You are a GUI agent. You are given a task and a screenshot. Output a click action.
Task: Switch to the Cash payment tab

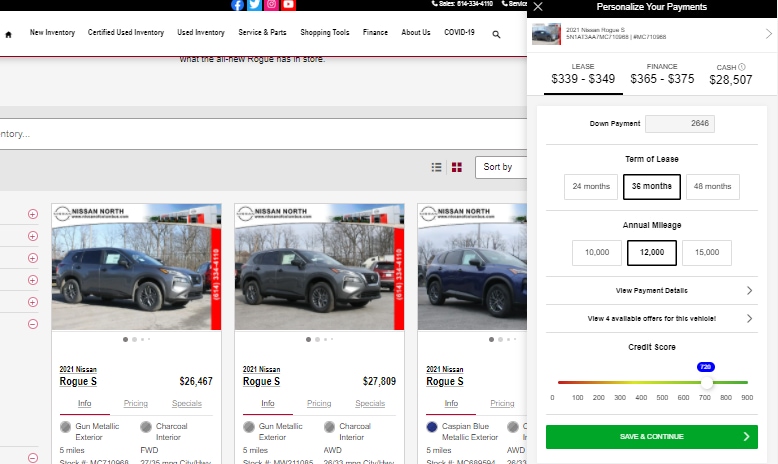tap(730, 74)
